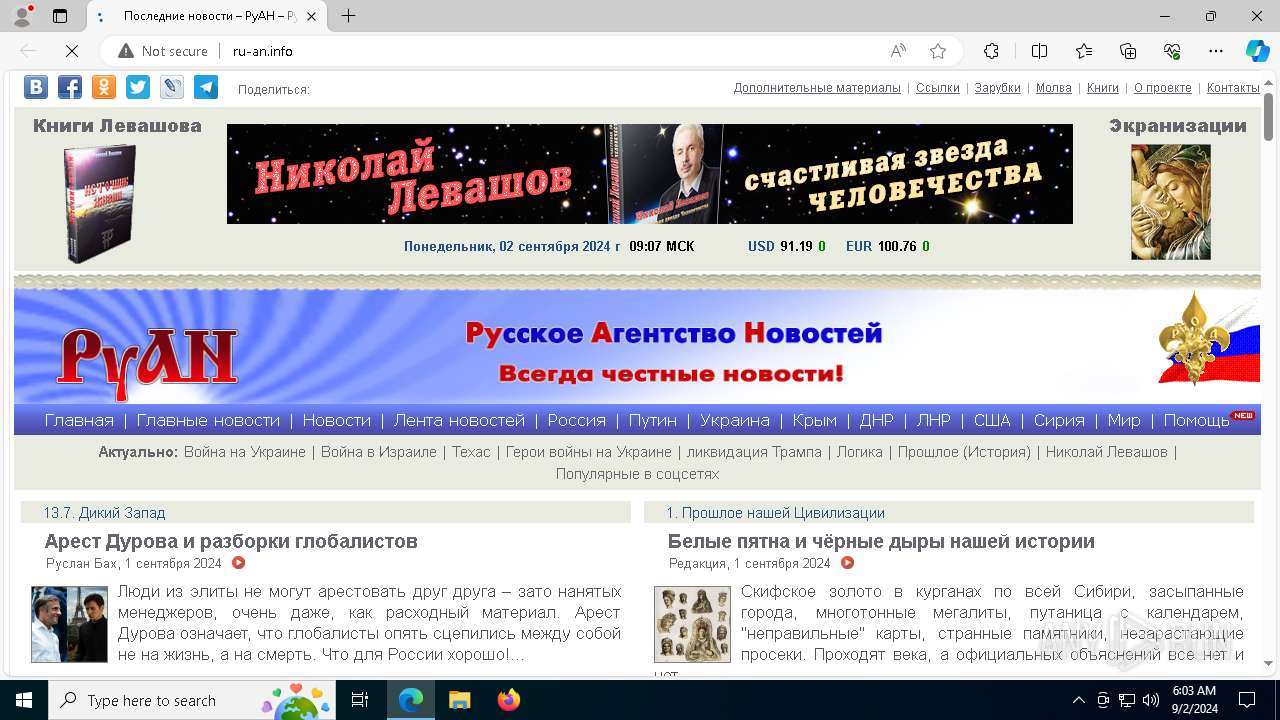Open Лента новостей menu item
The image size is (1280, 720).
pos(459,420)
